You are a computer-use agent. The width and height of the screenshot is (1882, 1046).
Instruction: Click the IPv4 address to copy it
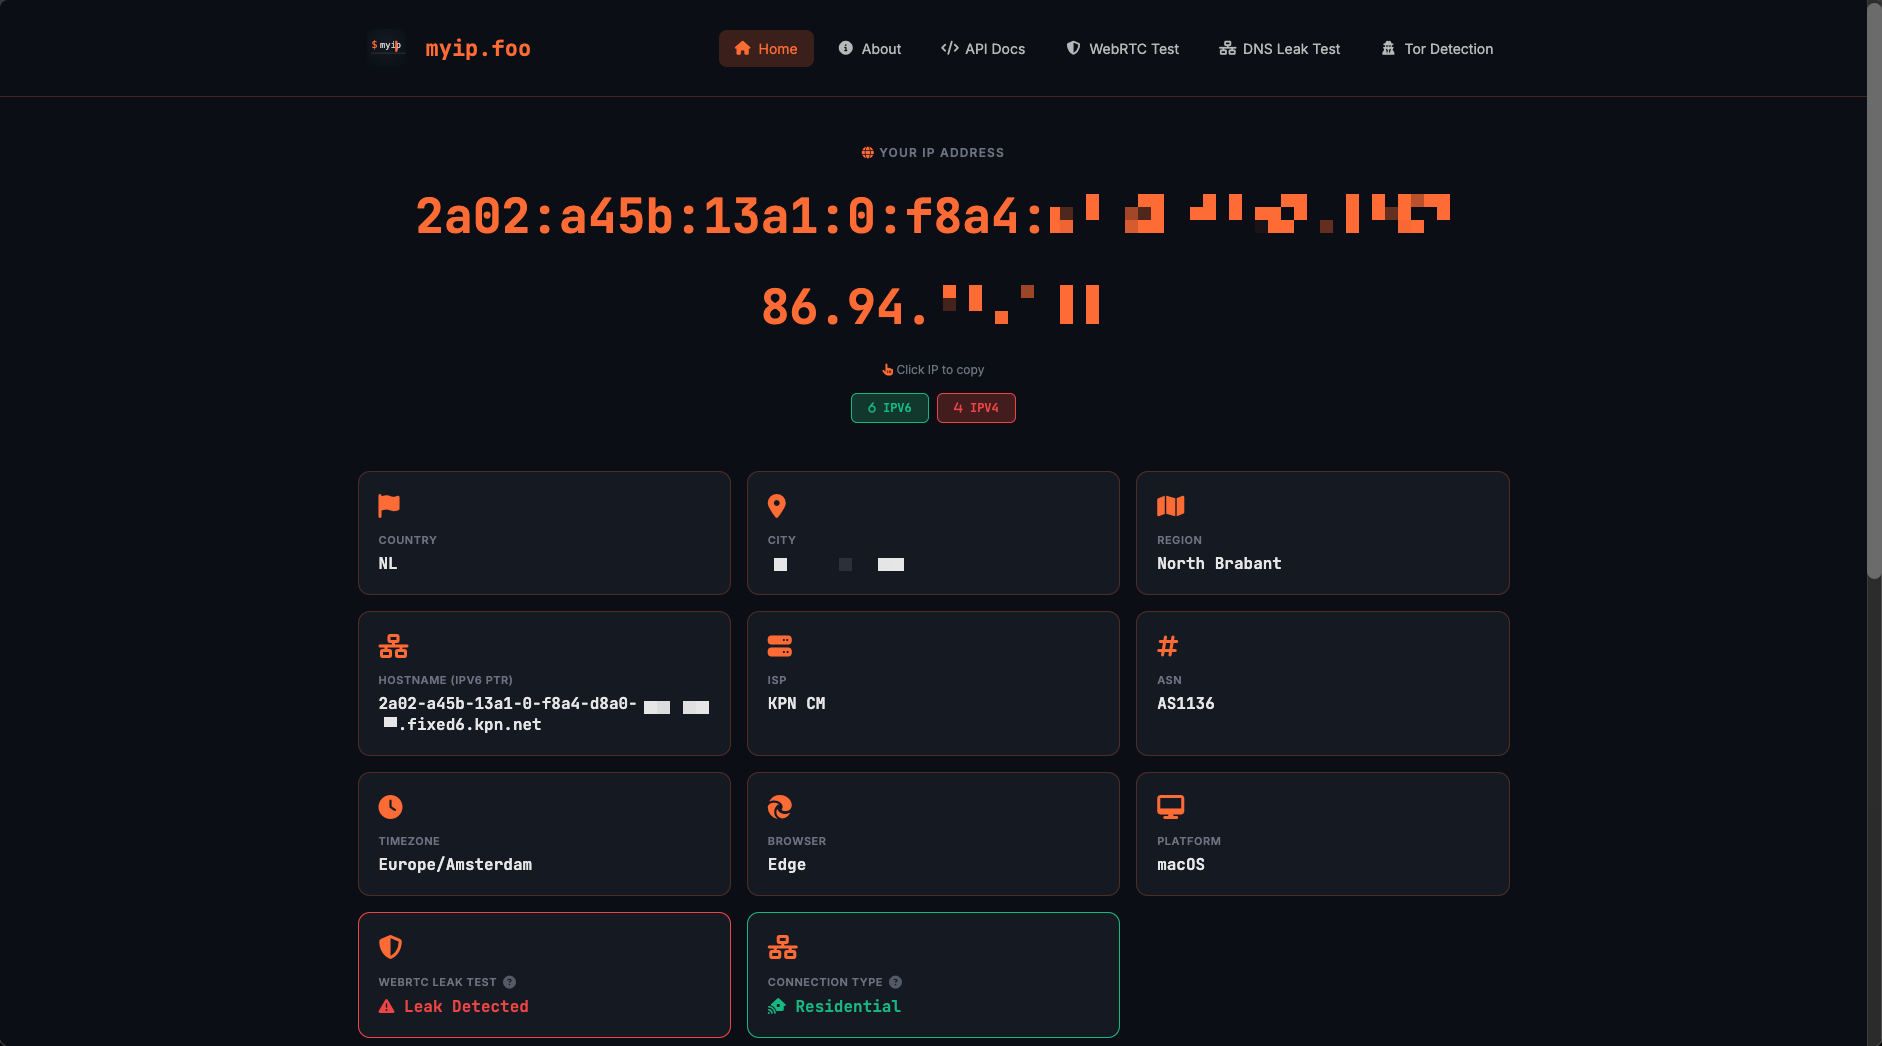932,307
